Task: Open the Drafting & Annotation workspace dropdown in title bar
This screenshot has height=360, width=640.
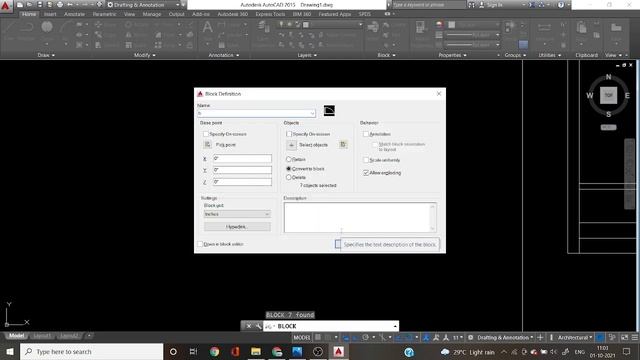Action: (x=142, y=5)
